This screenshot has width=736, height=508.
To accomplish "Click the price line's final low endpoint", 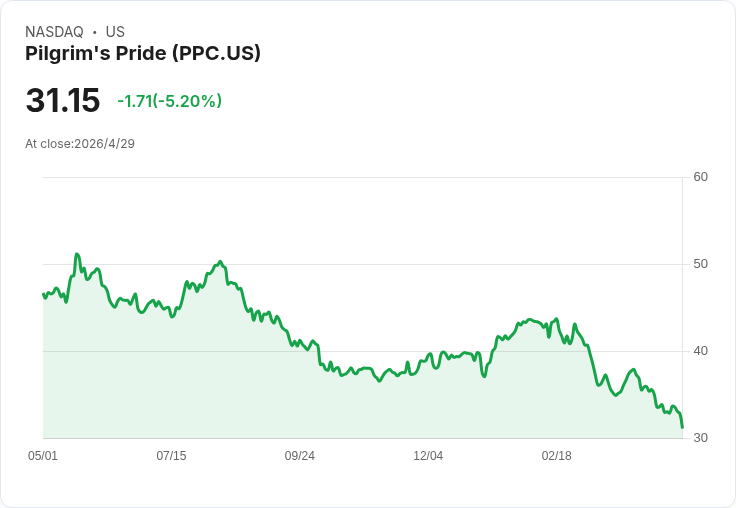I will pos(682,427).
